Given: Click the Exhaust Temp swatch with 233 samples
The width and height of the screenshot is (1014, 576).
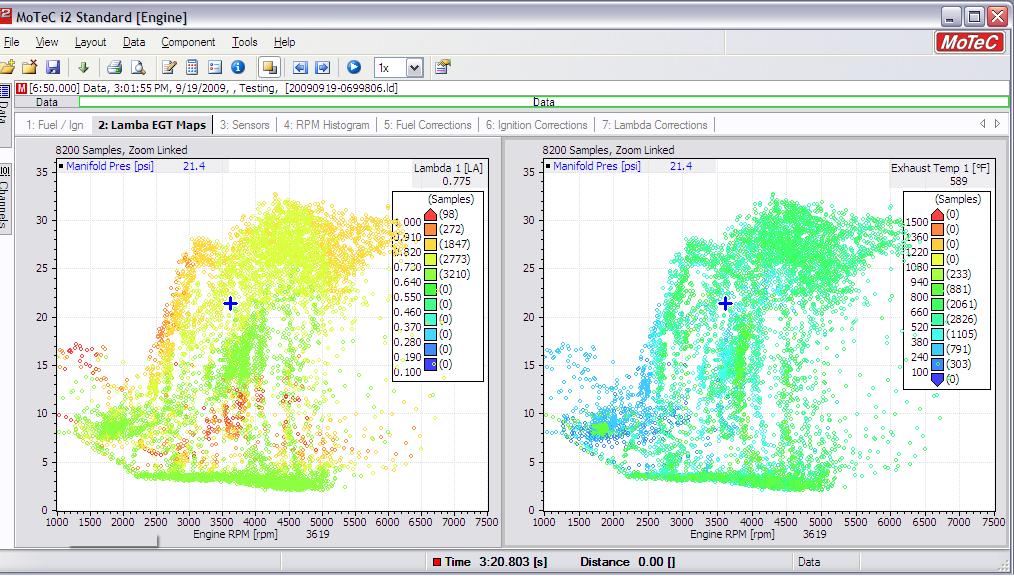Looking at the screenshot, I should point(937,274).
